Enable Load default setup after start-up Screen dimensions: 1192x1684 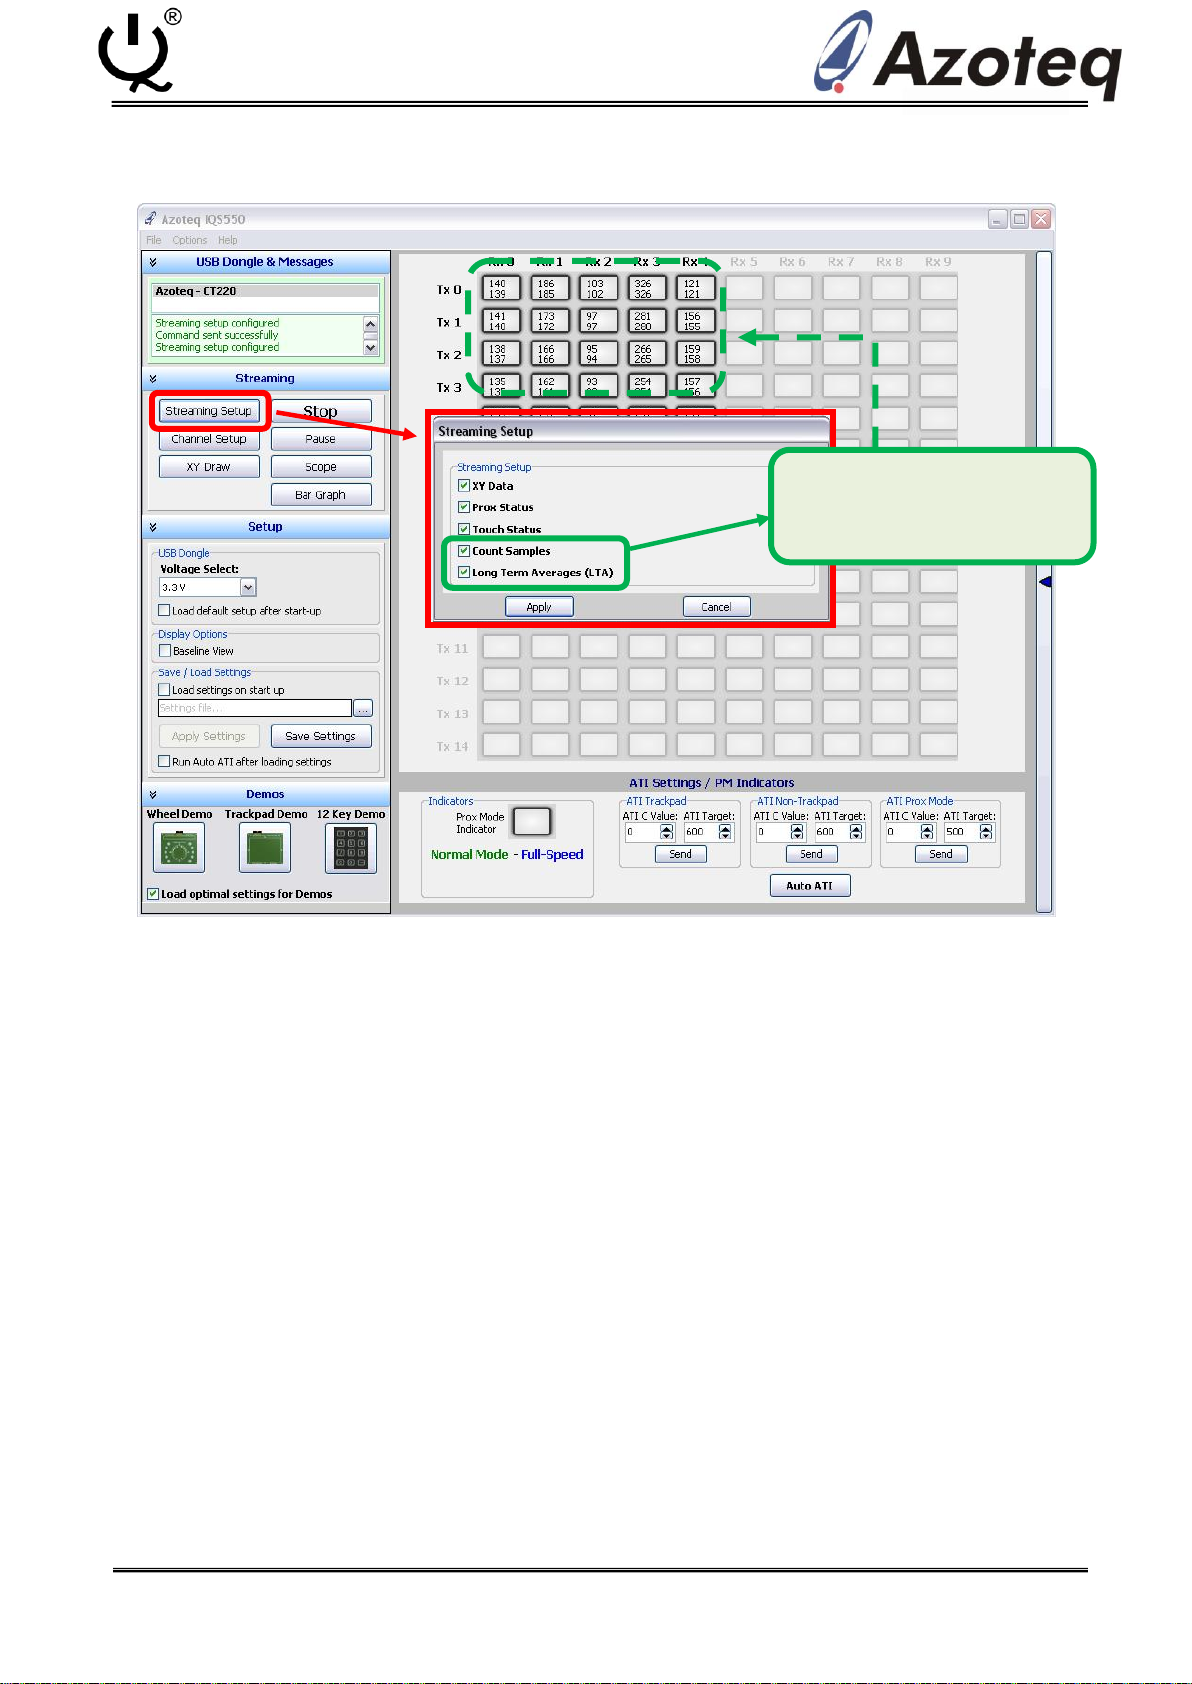point(164,610)
